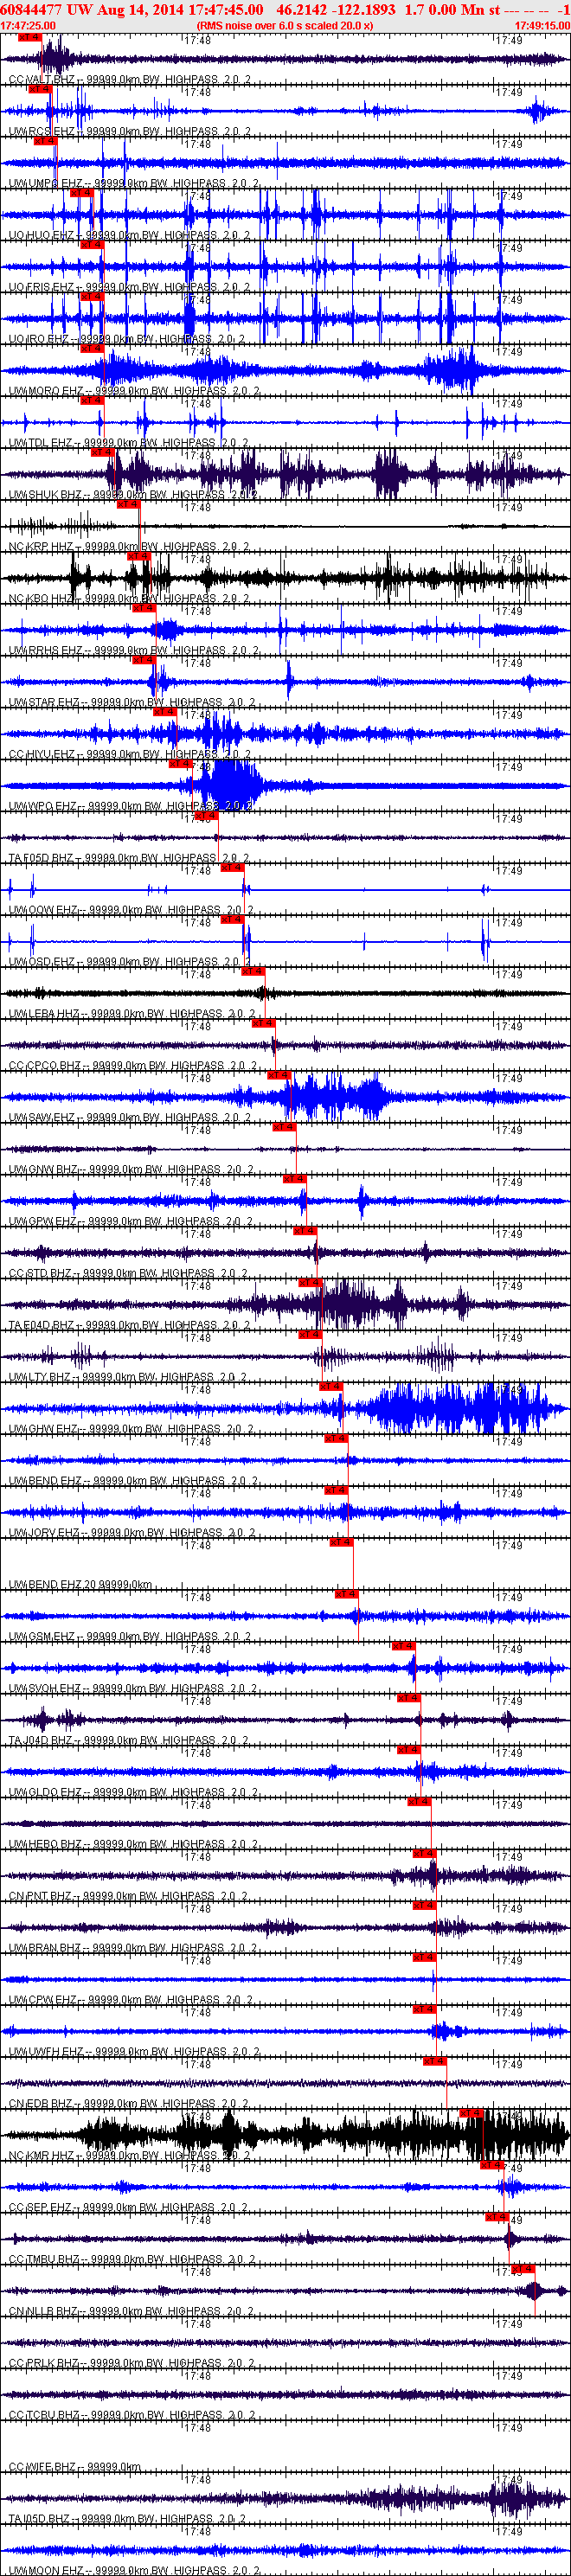The height and width of the screenshot is (2576, 571).
Task: Click the RMS noise scaling note
Action: pyautogui.click(x=285, y=25)
